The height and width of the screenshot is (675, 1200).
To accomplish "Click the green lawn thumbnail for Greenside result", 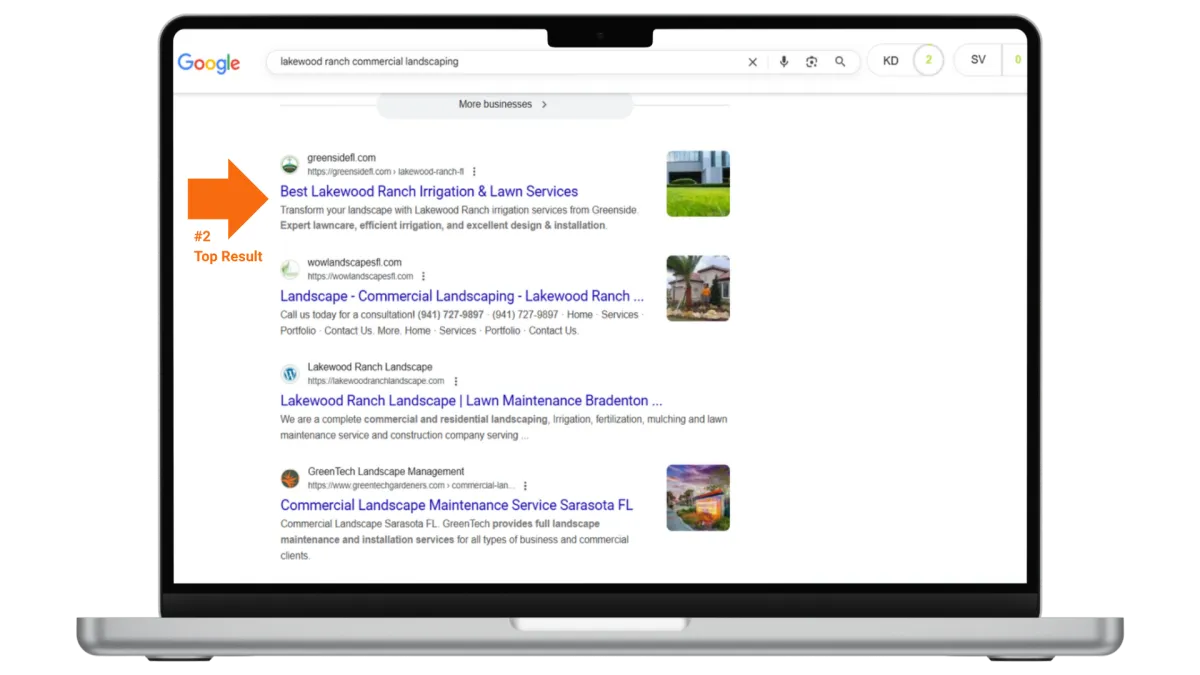I will coord(698,183).
